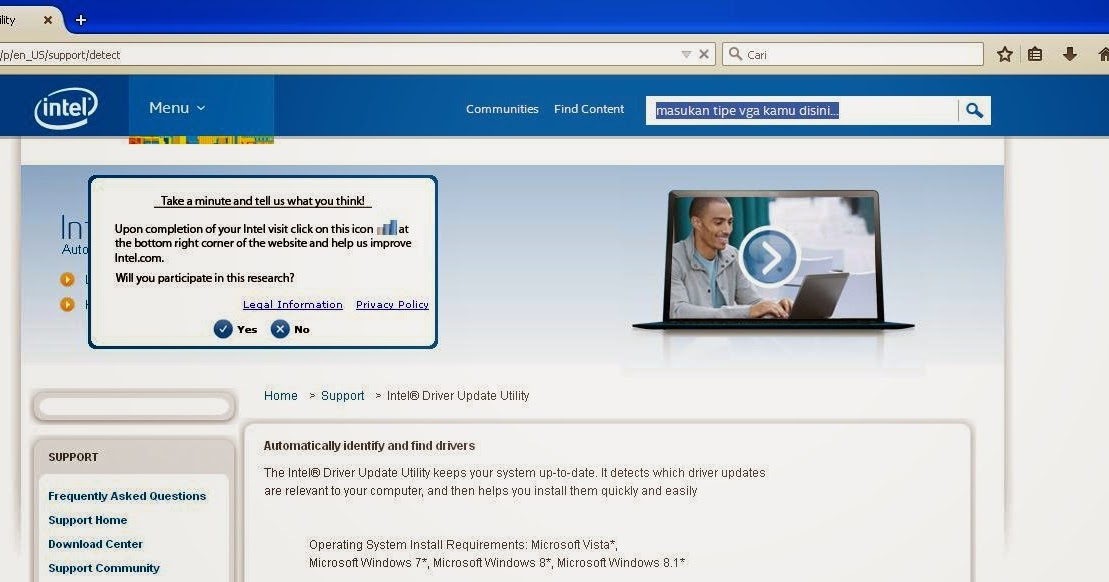Click 'Take a minute and tell us what you think!' title
This screenshot has width=1109, height=582.
tap(262, 201)
